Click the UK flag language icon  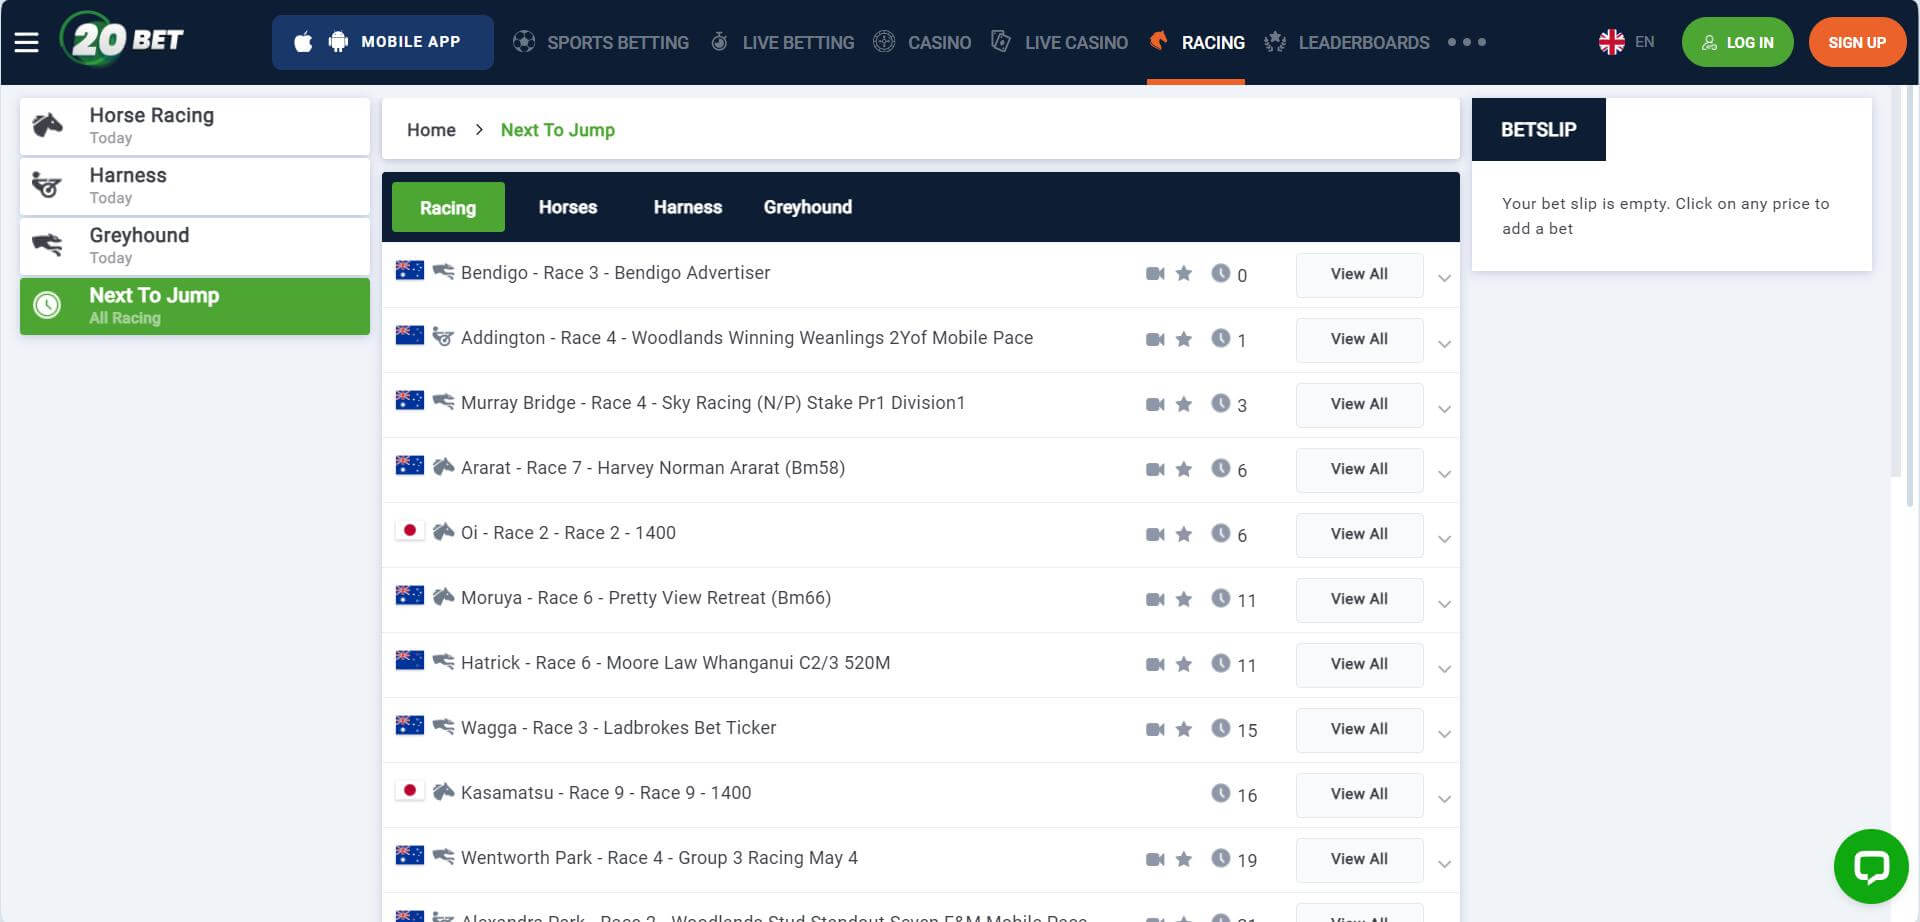pyautogui.click(x=1611, y=42)
